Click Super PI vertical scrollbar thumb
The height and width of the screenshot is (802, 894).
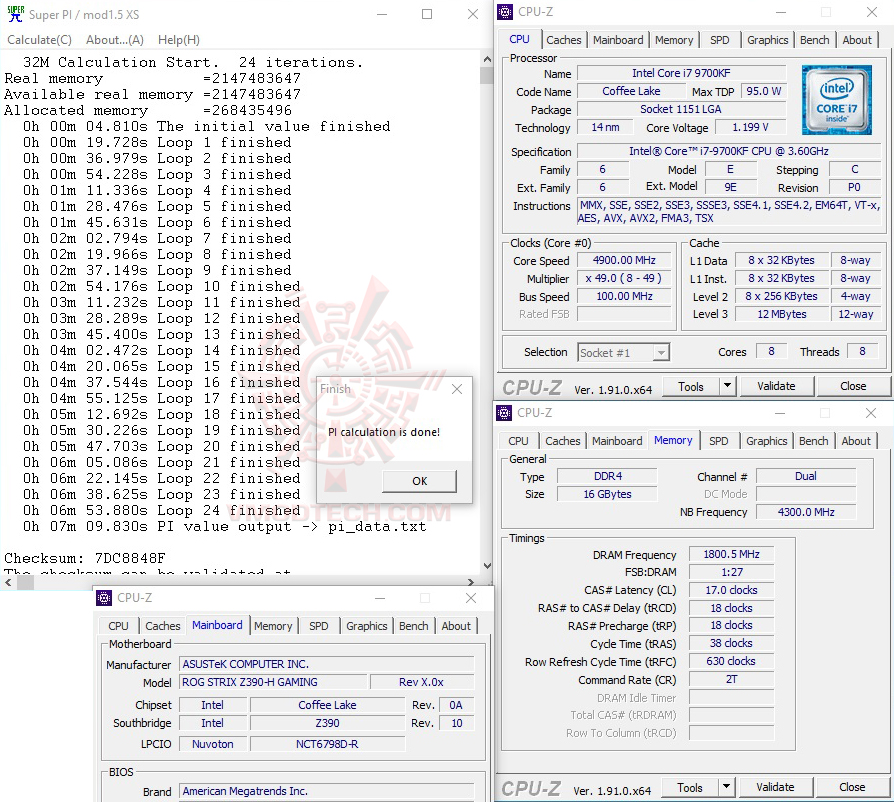(487, 75)
